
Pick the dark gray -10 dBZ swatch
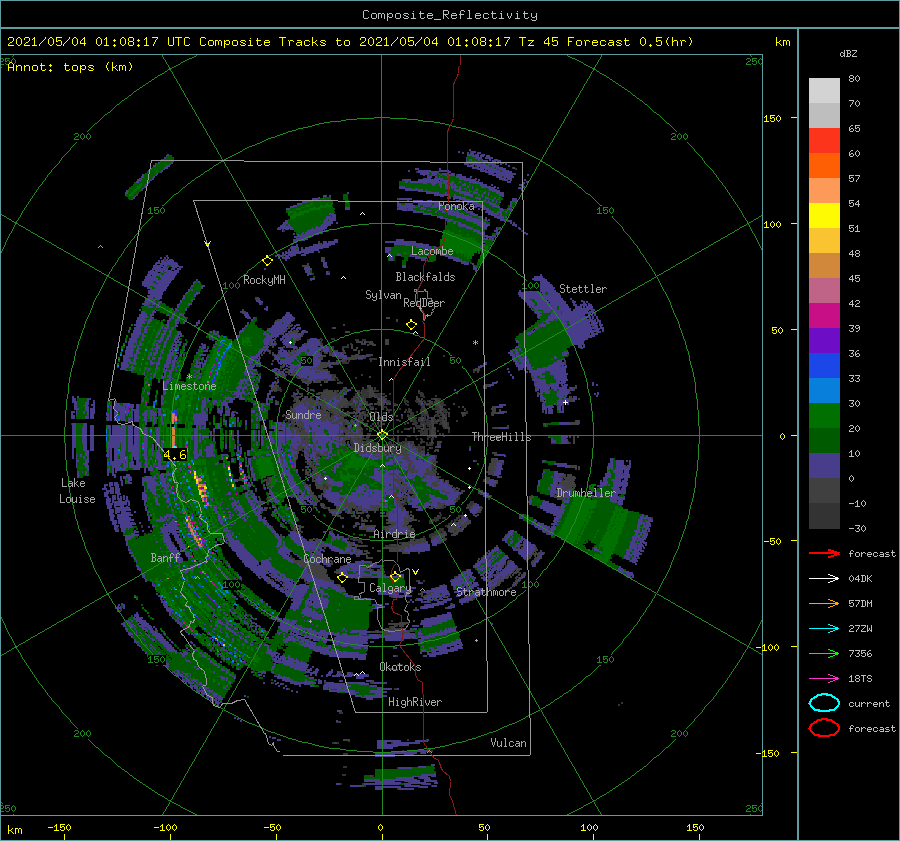(x=824, y=516)
